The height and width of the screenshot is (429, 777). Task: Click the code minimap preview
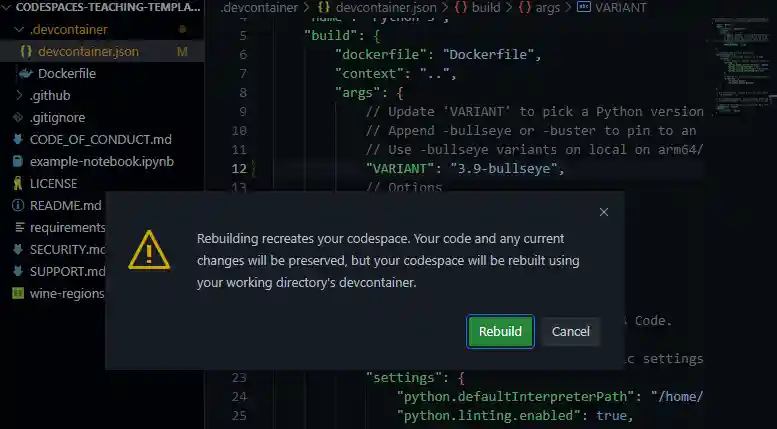[x=743, y=64]
